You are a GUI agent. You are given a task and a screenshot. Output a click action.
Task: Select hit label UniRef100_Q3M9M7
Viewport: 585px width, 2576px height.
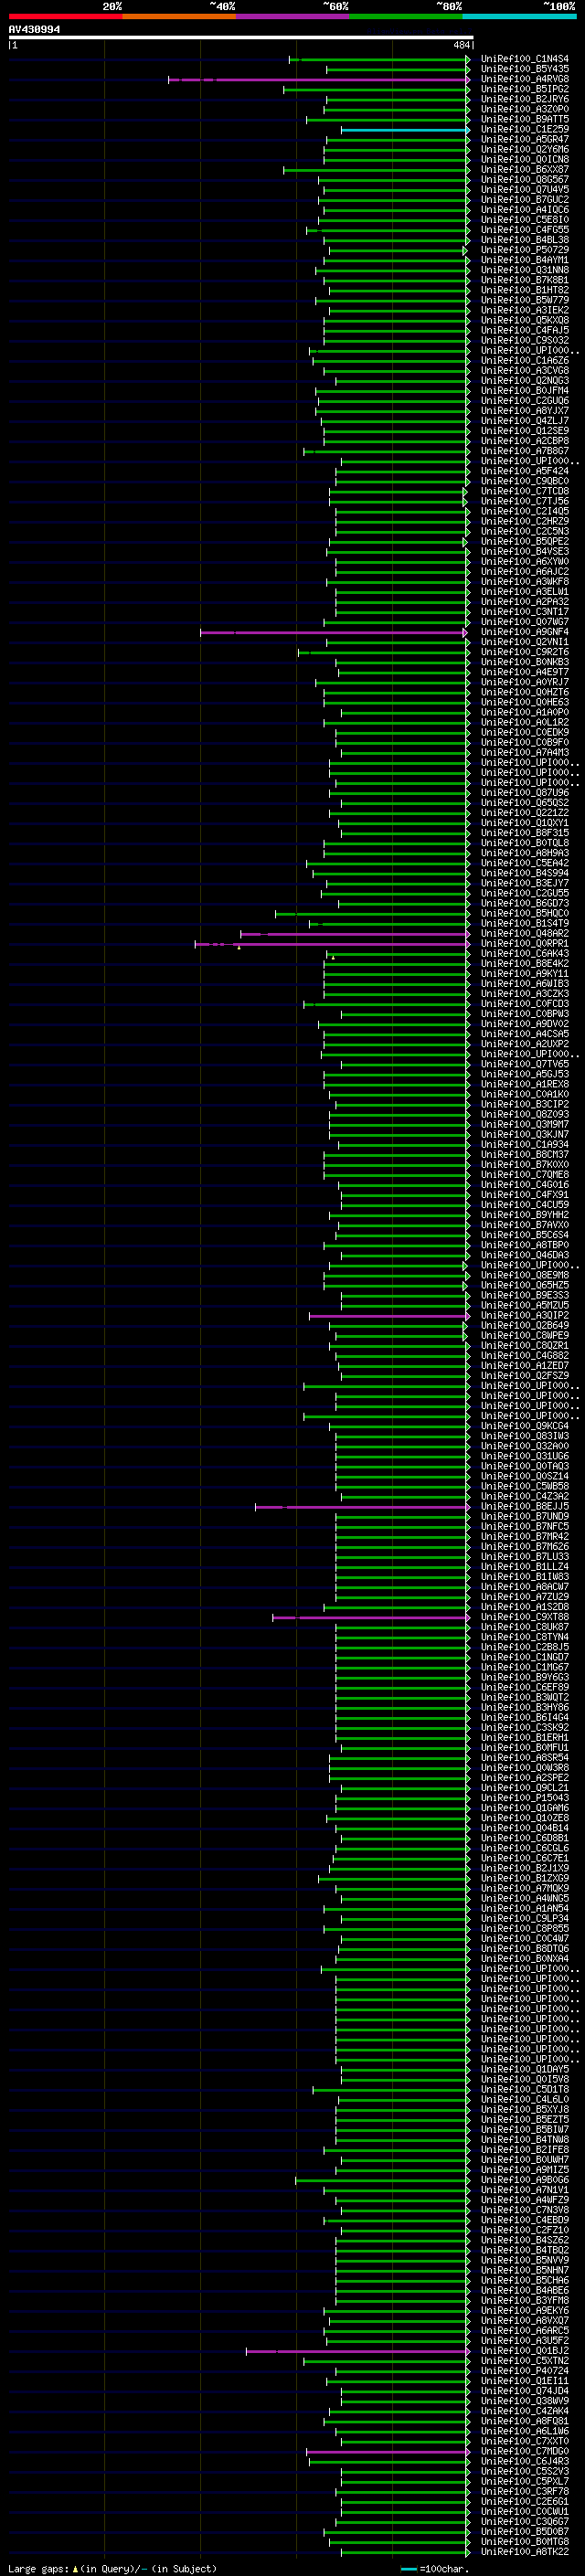click(x=525, y=1125)
